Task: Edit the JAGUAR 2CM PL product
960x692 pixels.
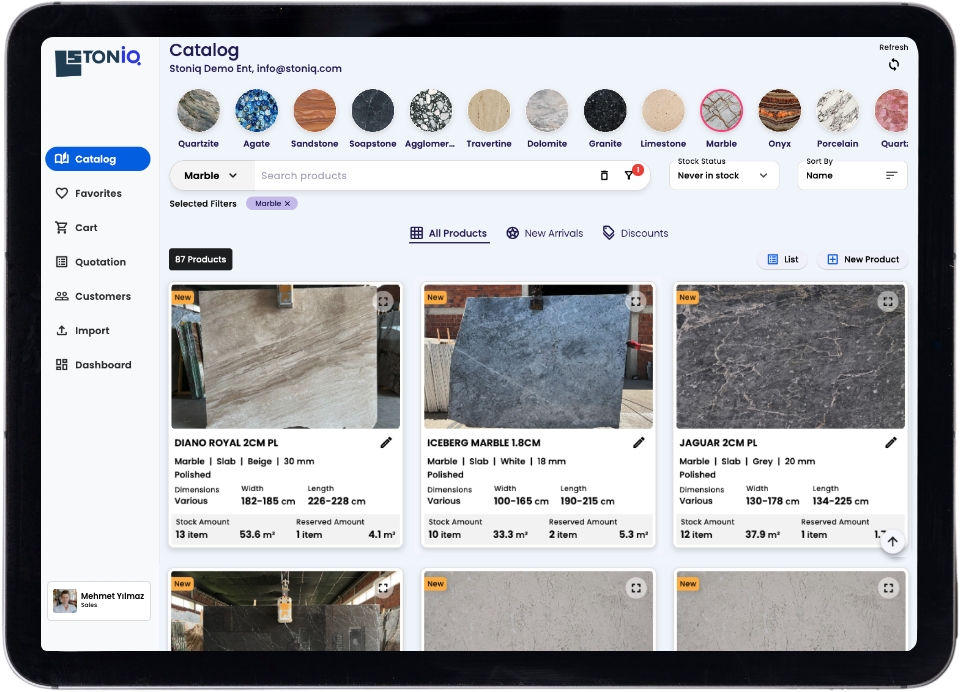Action: (891, 443)
